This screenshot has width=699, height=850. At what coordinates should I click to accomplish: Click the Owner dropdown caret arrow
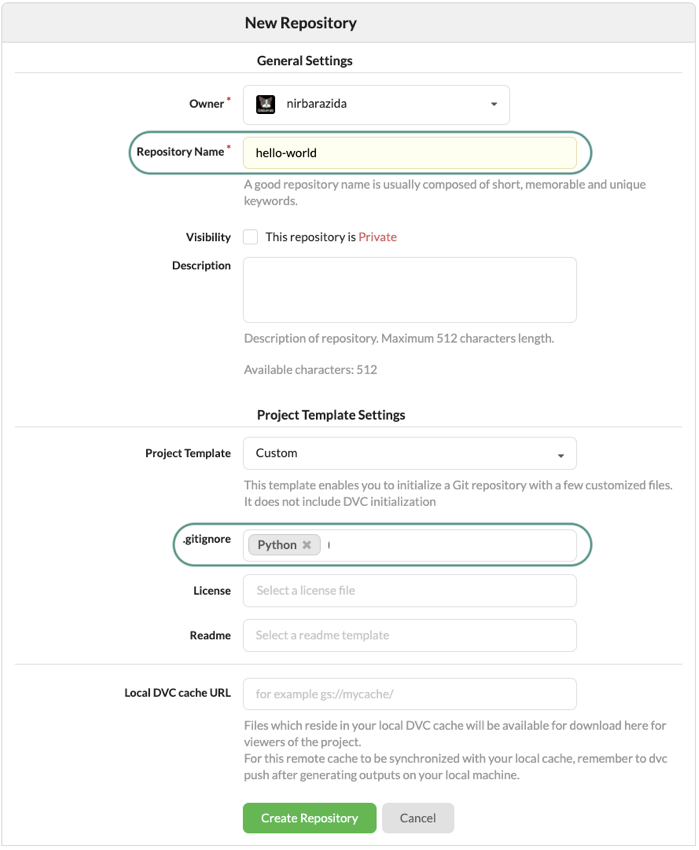pos(494,105)
